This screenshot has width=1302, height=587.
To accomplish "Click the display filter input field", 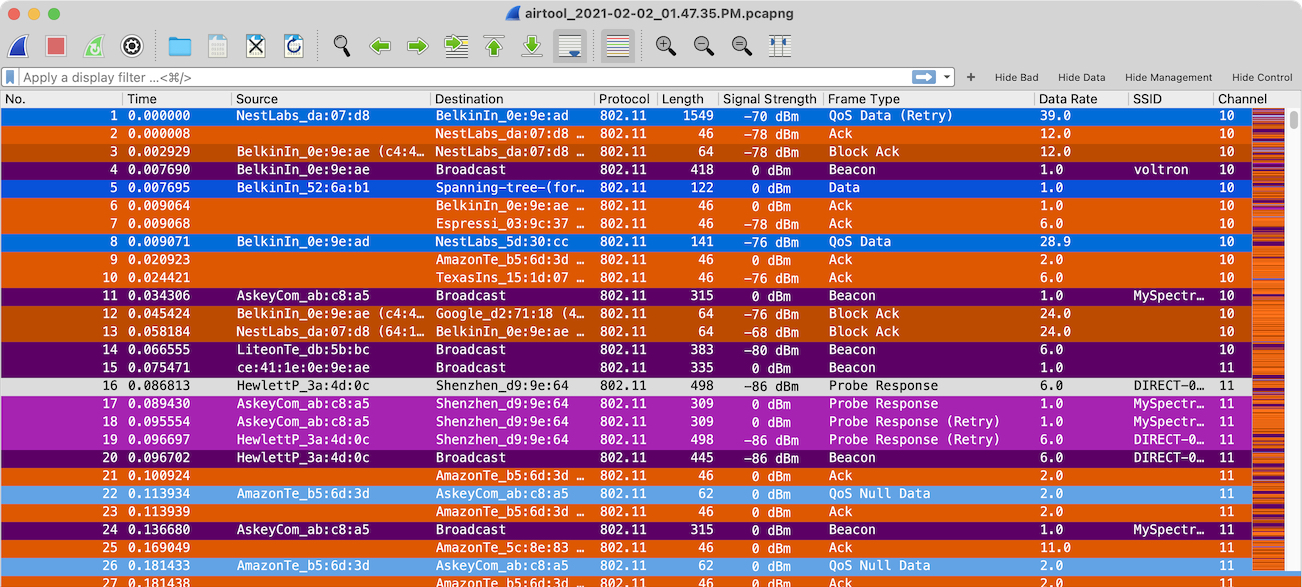I will click(465, 77).
